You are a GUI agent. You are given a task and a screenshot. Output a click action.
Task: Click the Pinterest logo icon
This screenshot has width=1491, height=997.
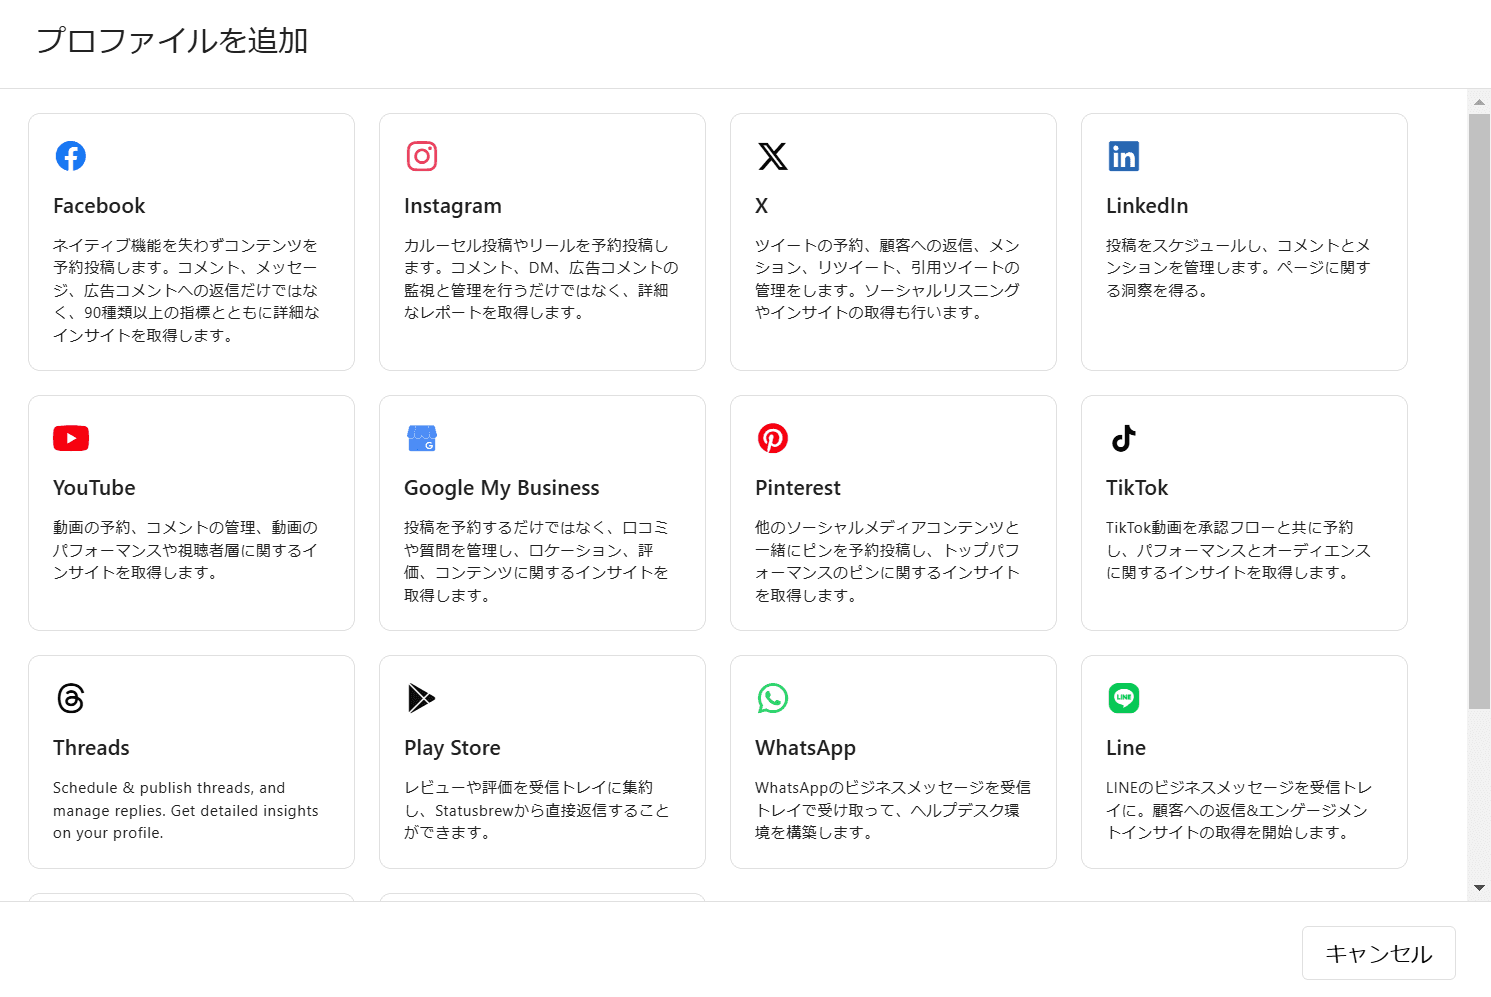773,438
